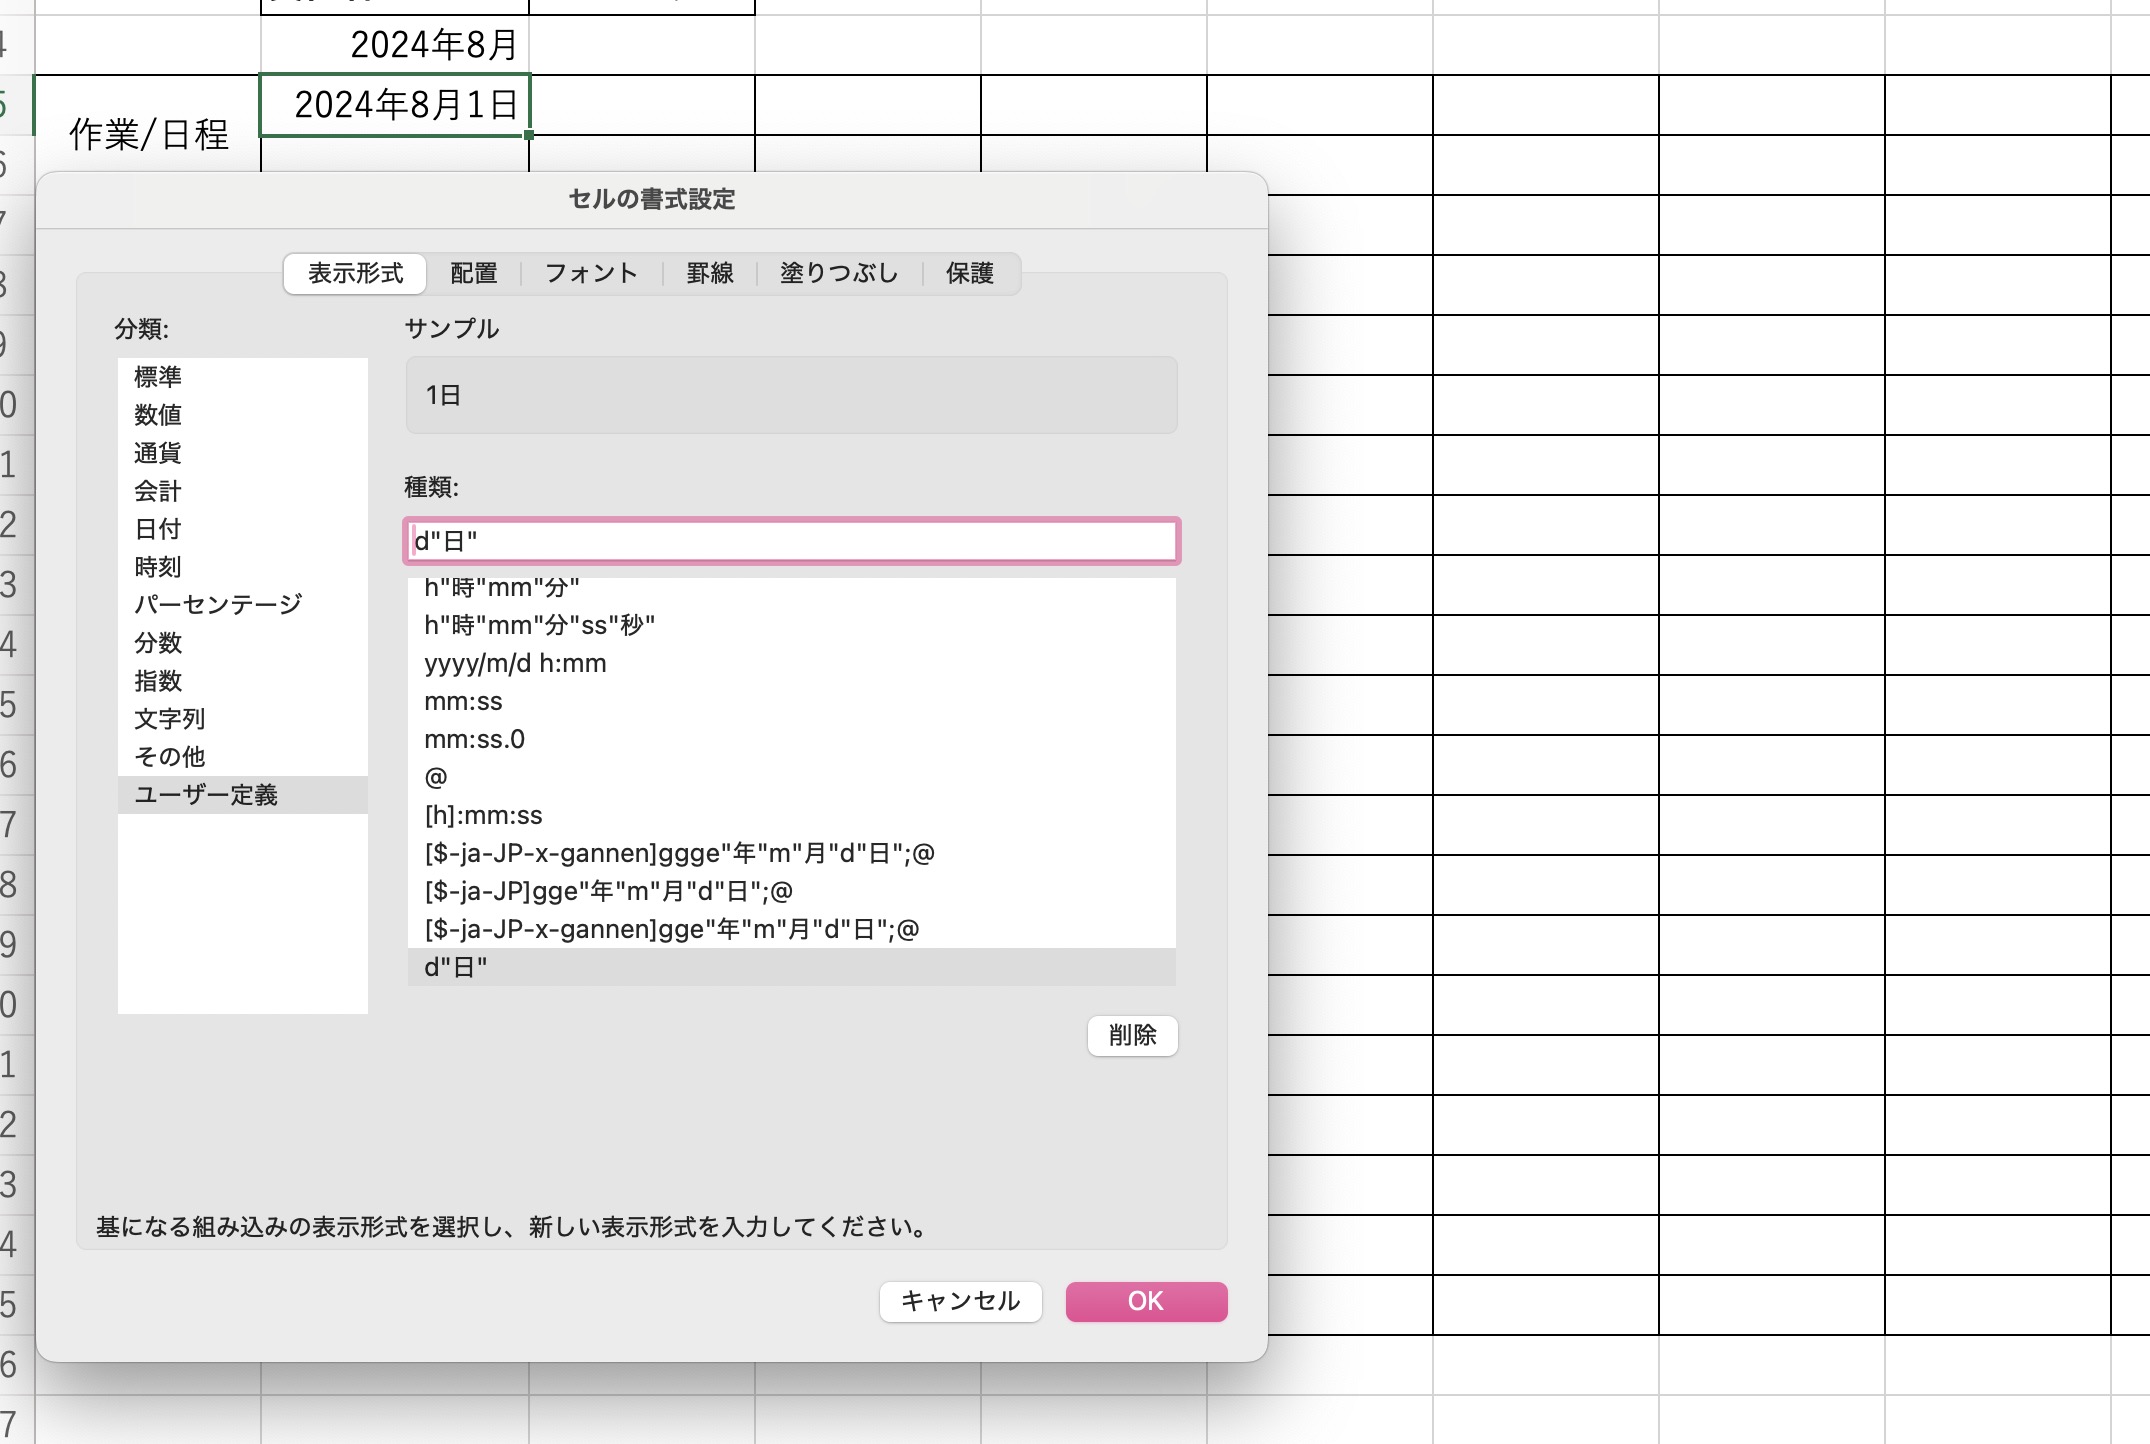Click the selected cell 2024年8月1日
Viewport: 2150px width, 1444px height.
point(395,105)
